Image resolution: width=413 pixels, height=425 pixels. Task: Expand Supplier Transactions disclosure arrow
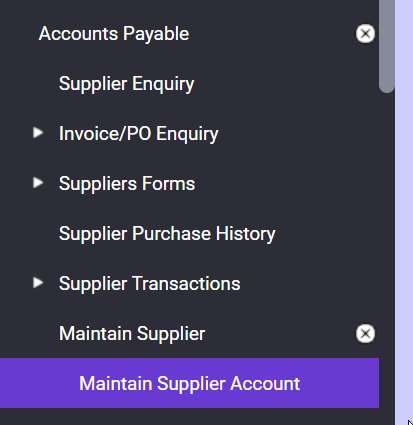tap(38, 283)
